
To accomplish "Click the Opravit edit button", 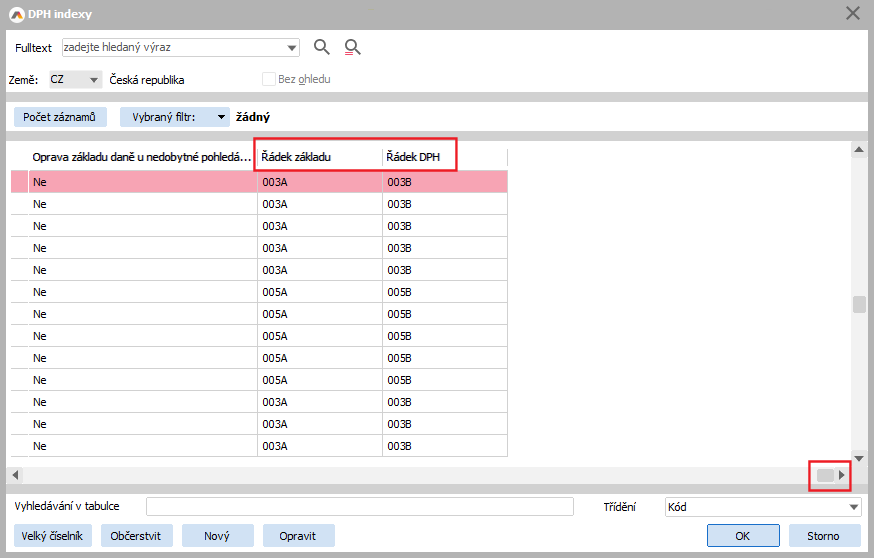I will [x=298, y=536].
